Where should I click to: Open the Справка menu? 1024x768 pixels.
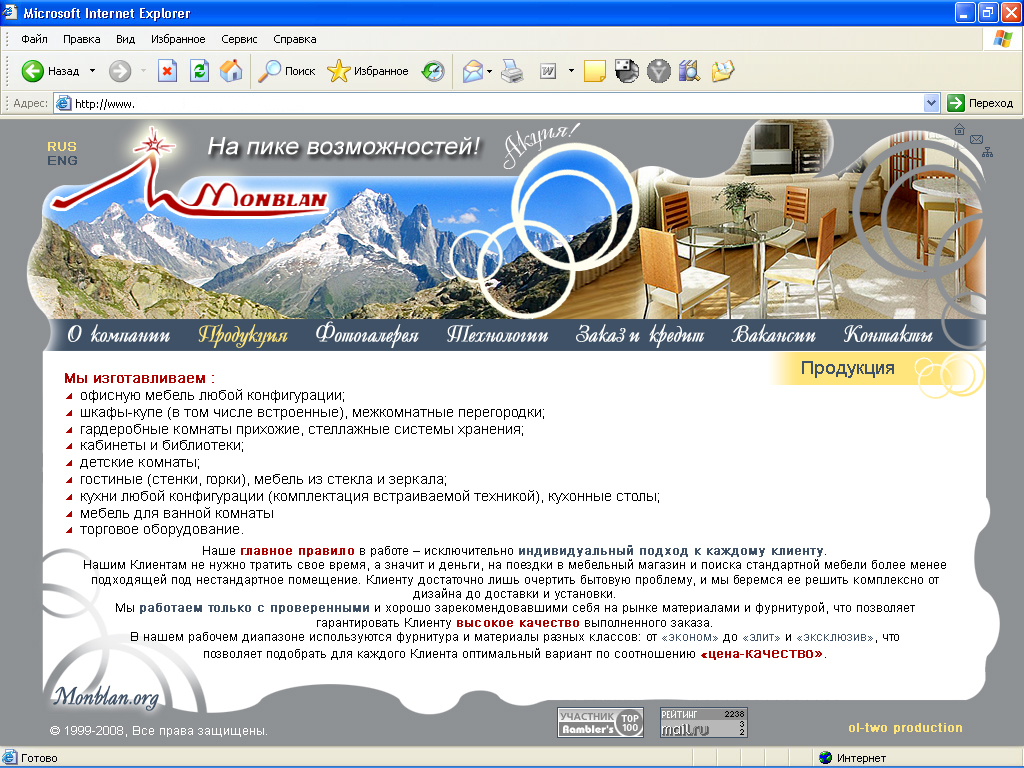point(295,39)
